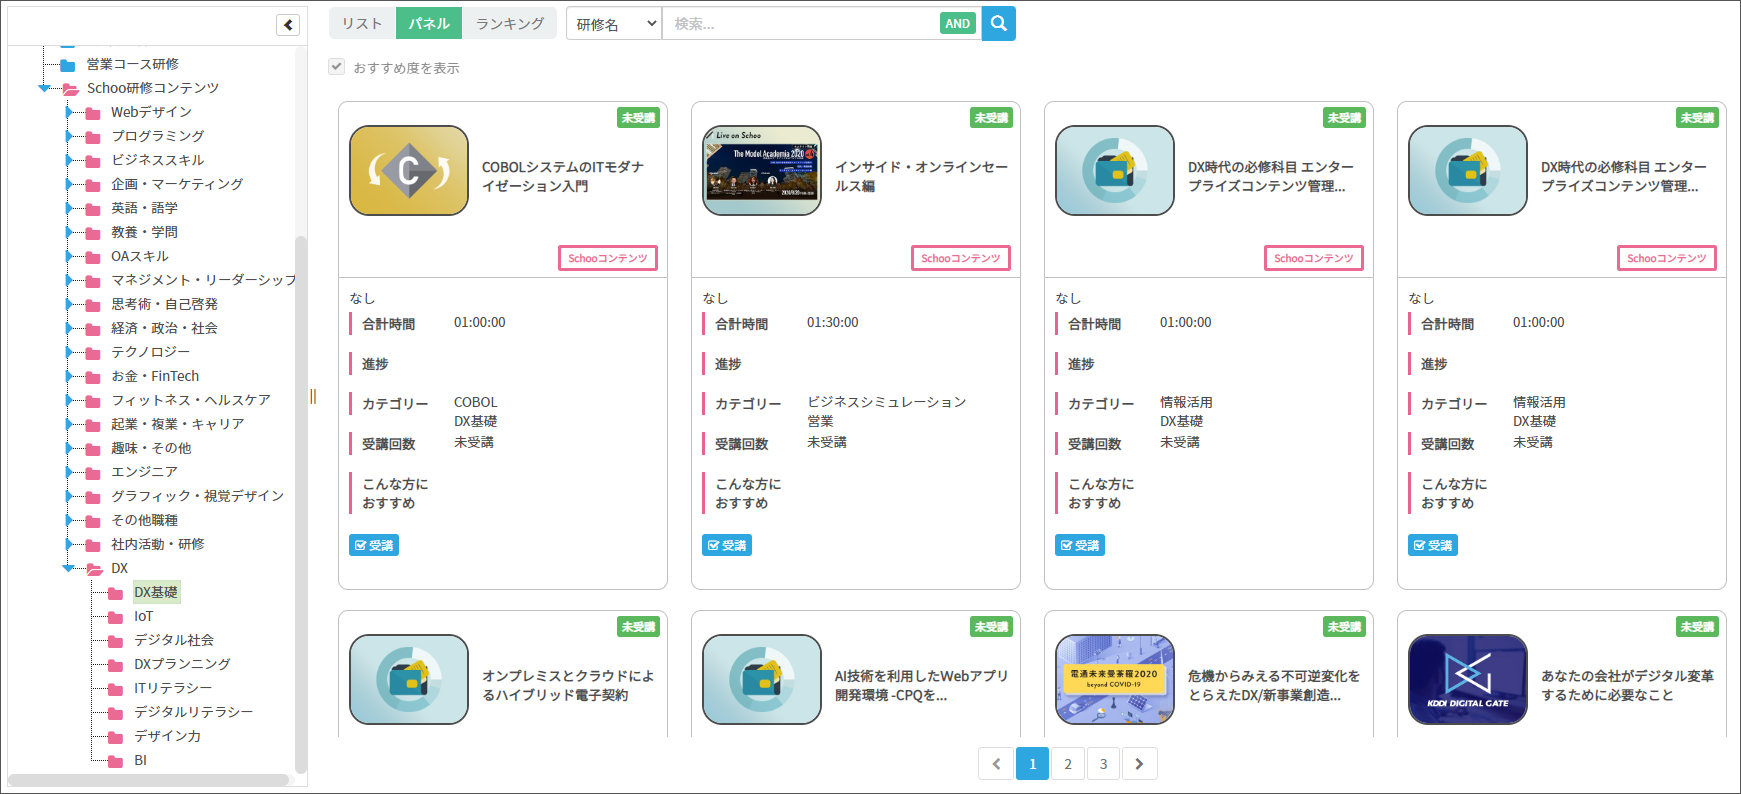Select the OAスキル tree item
1741x794 pixels.
tap(140, 256)
